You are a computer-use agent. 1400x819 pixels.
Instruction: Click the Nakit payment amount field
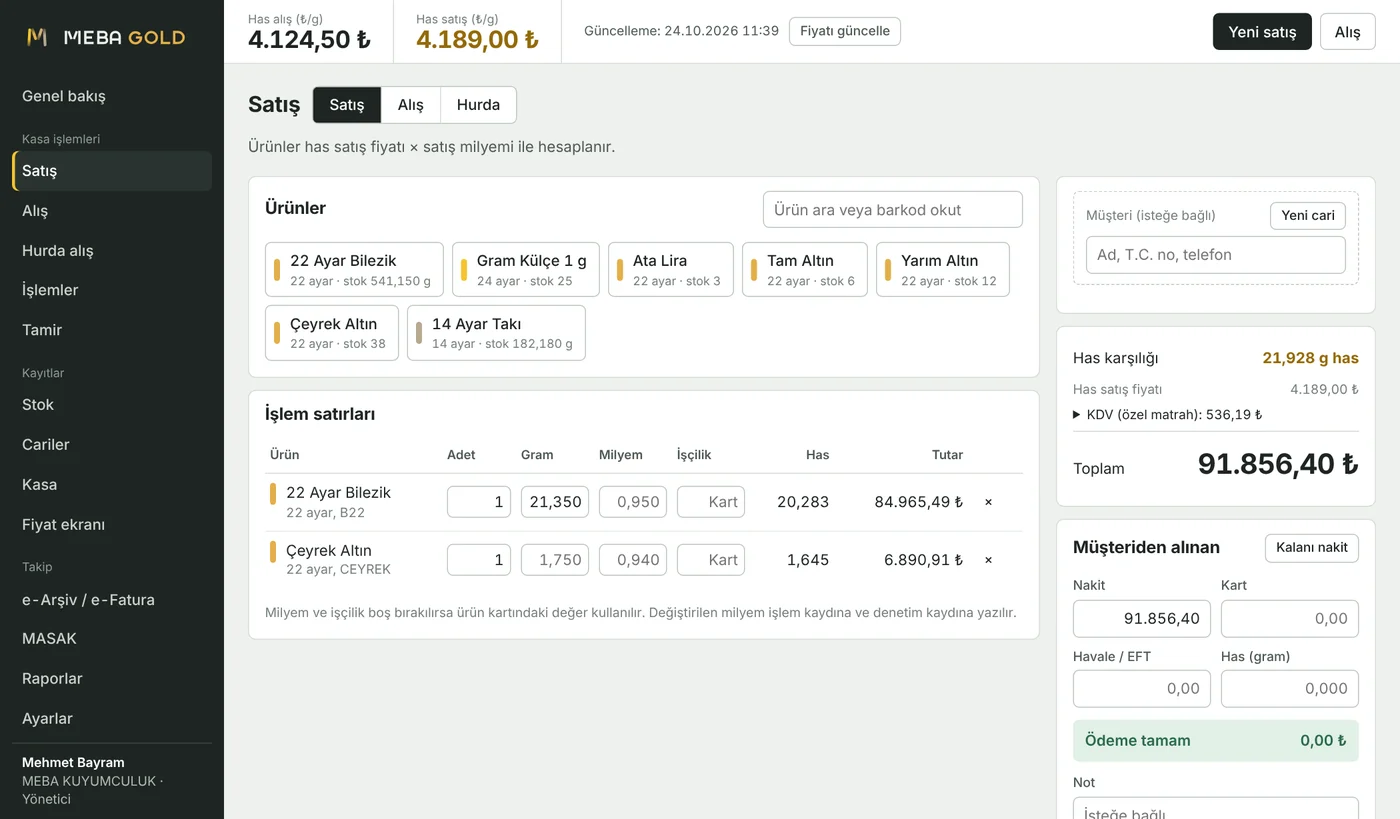[x=1142, y=619]
